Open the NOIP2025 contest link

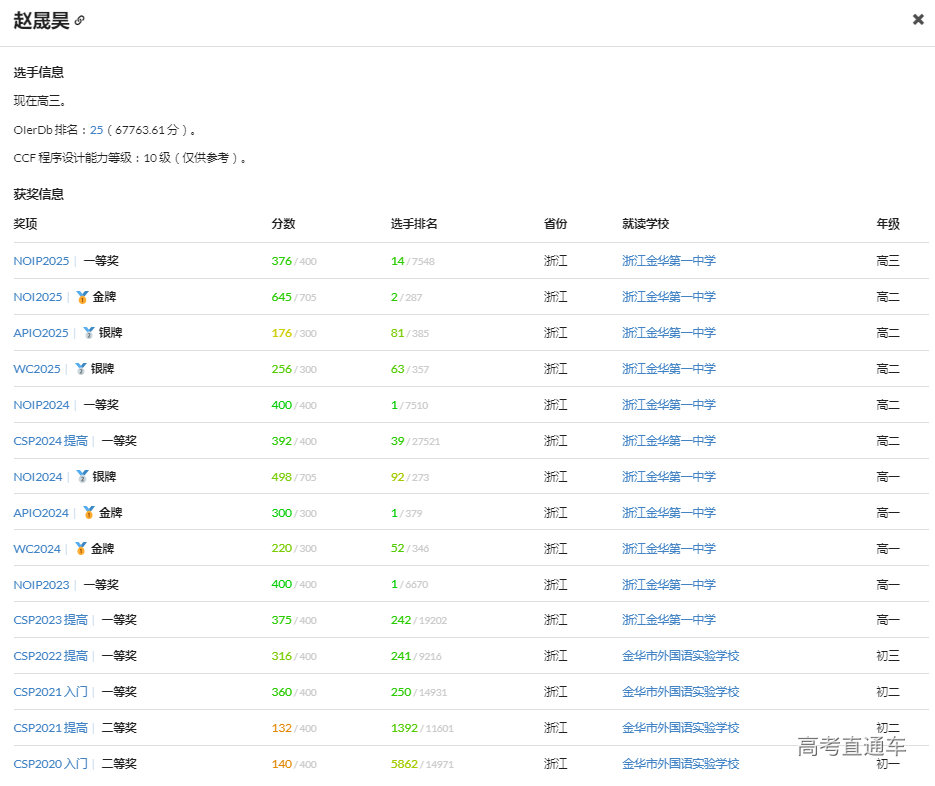[x=41, y=261]
